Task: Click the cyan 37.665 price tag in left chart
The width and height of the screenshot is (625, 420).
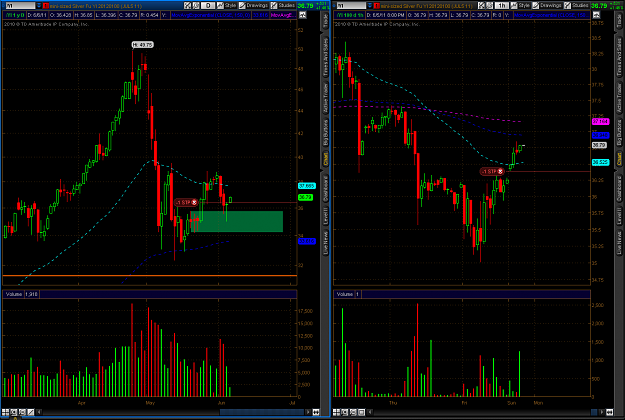Action: click(x=307, y=186)
